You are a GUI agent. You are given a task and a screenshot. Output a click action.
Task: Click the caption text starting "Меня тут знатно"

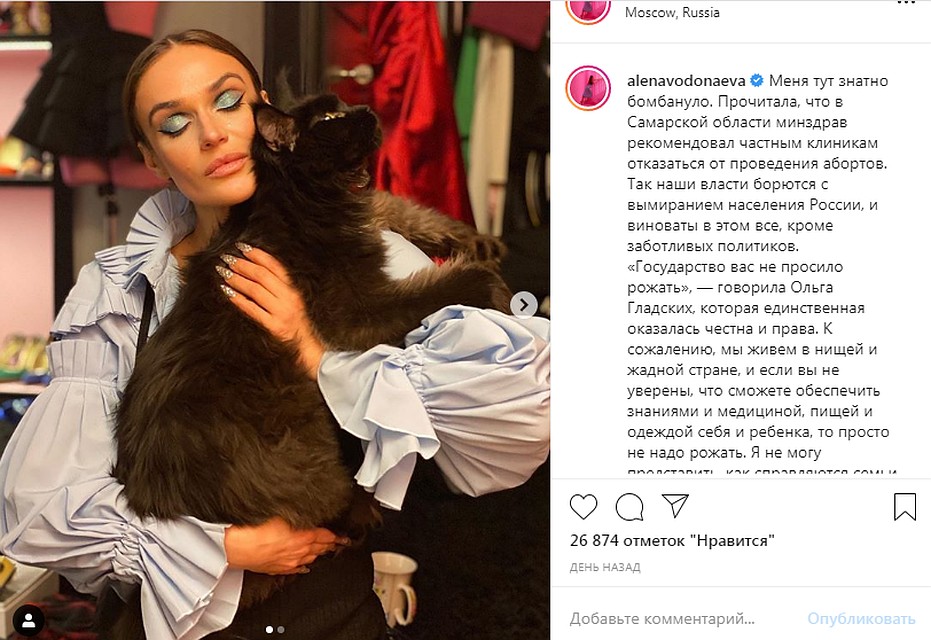coord(758,267)
